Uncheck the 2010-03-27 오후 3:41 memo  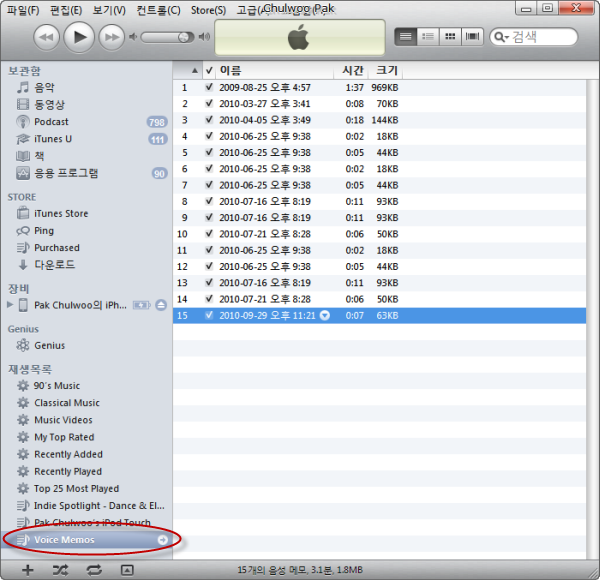[209, 103]
